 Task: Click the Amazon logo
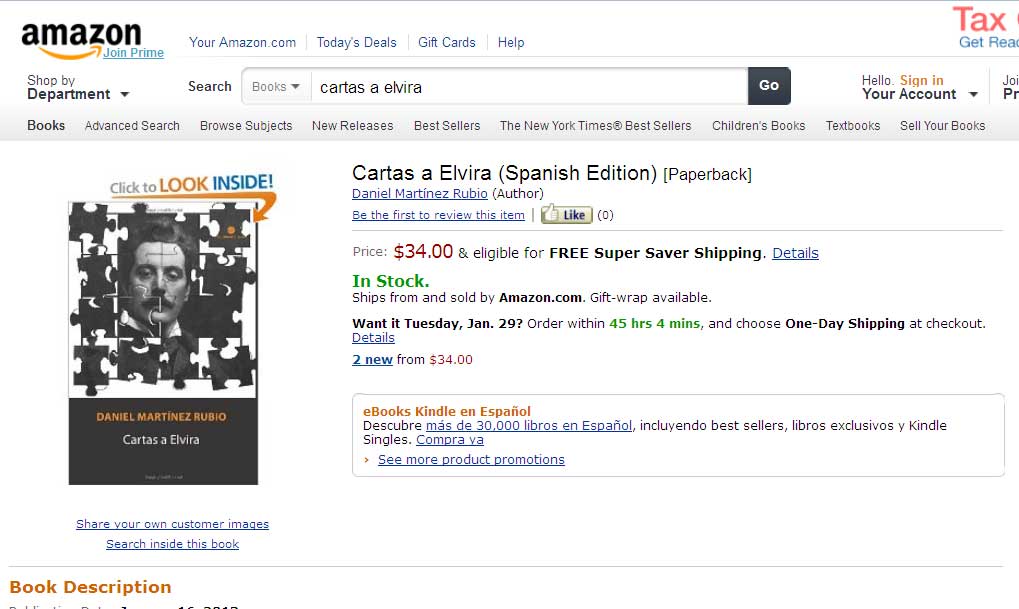(x=80, y=40)
